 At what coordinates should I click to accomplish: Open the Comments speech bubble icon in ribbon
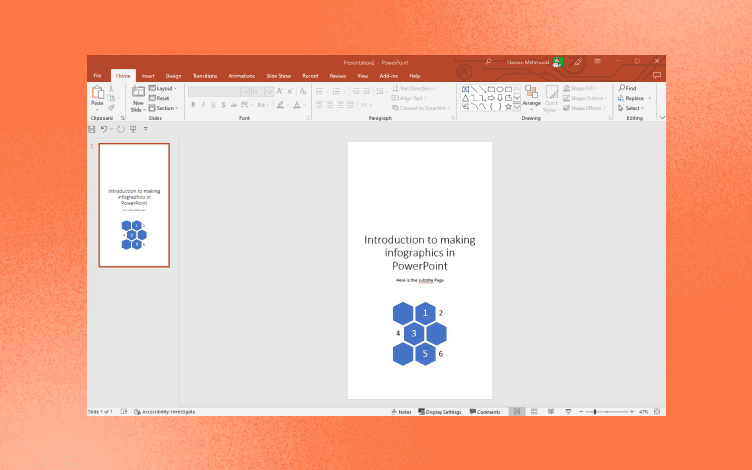click(x=657, y=75)
